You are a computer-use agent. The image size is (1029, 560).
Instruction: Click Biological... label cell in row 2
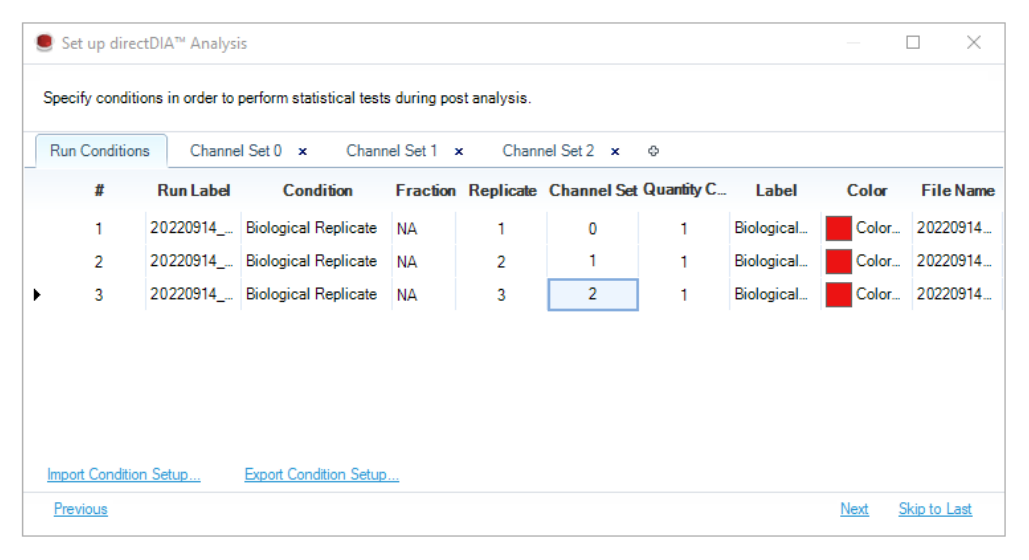click(775, 261)
